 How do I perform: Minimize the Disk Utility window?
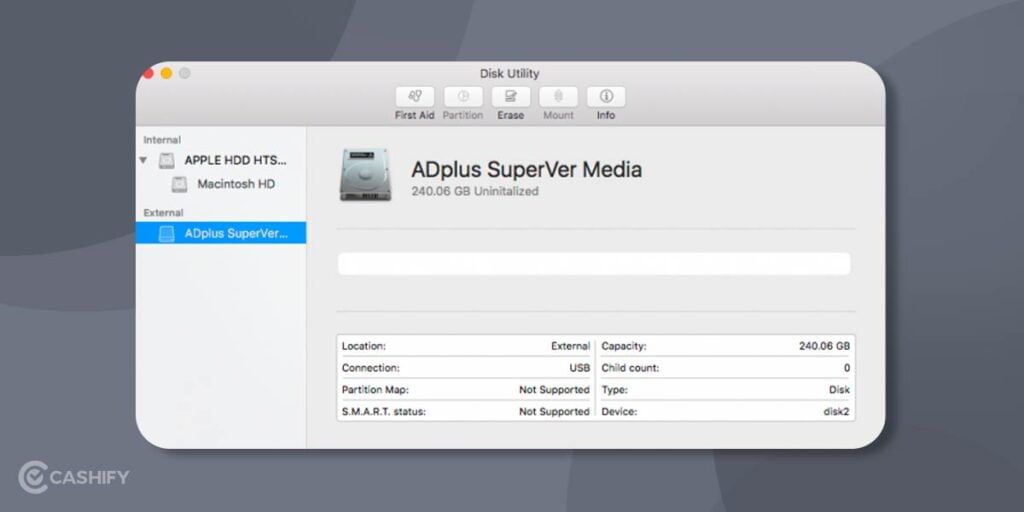tap(166, 73)
